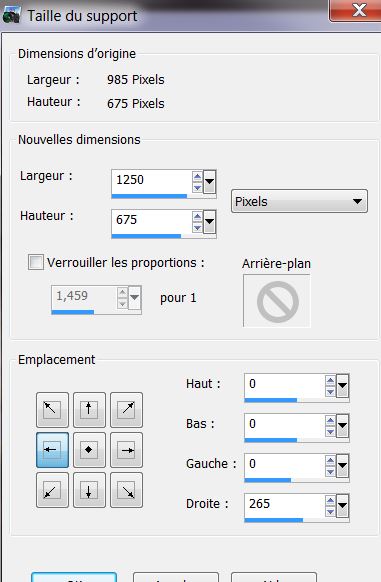This screenshot has width=381, height=582.
Task: Enable Verrouiller les proportions checkbox
Action: point(36,262)
